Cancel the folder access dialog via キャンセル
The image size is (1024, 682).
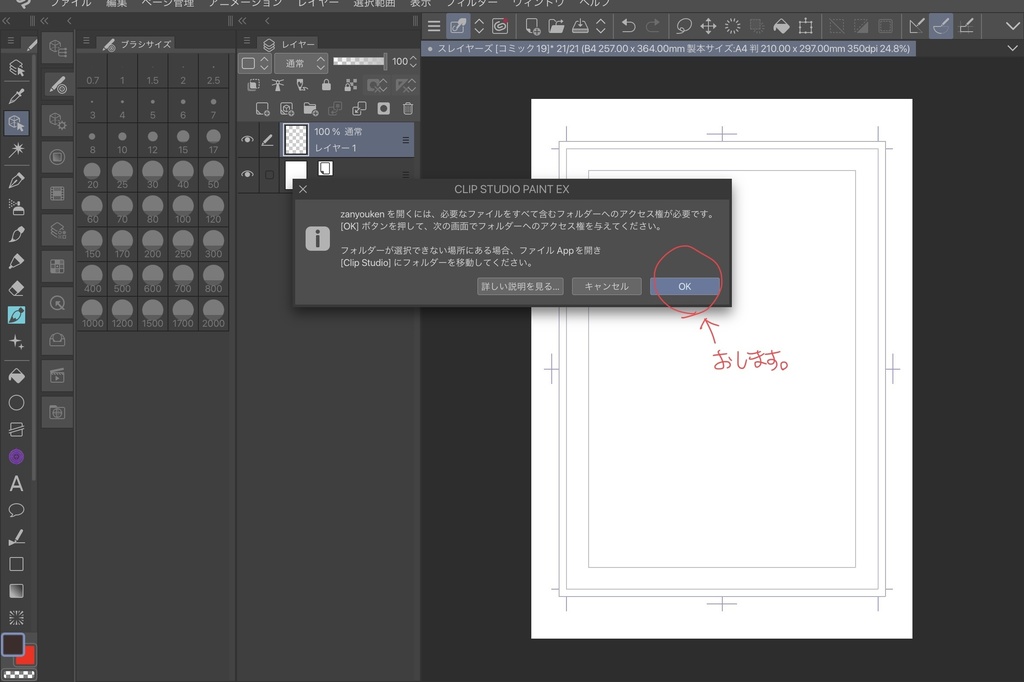(x=606, y=286)
